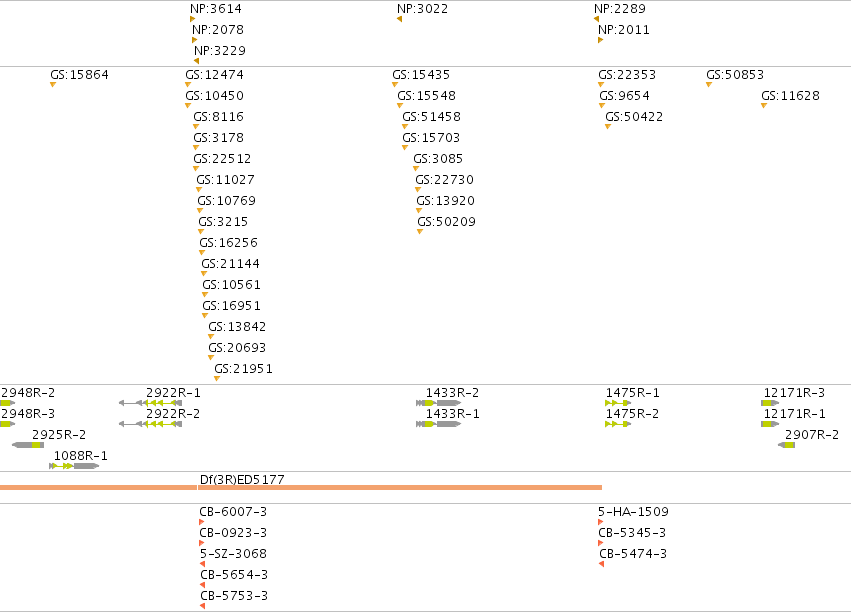Click the GS:9654 insertion label
851x612 pixels.
[624, 96]
